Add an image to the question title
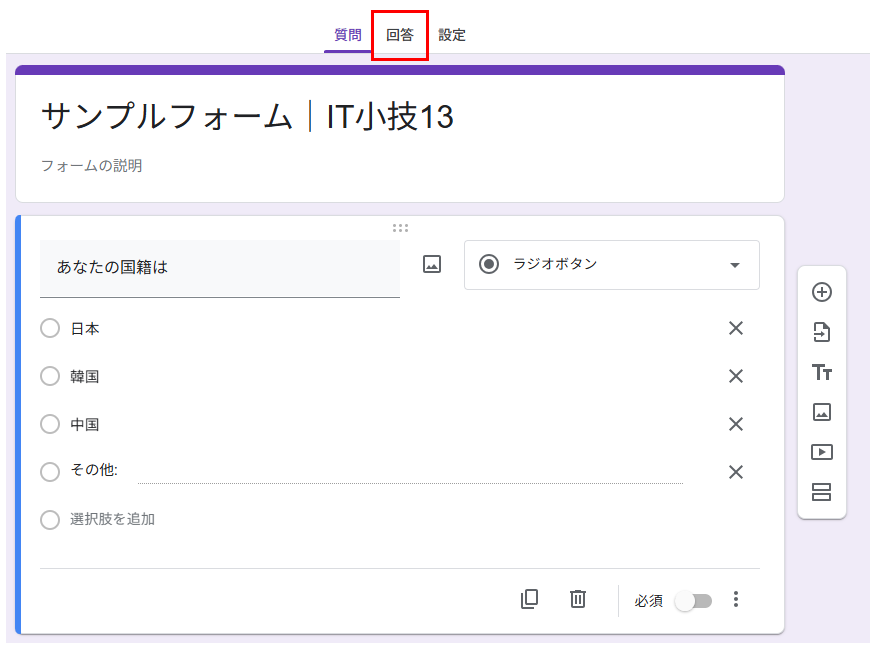Screen dimensions: 878x645 pyautogui.click(x=430, y=264)
